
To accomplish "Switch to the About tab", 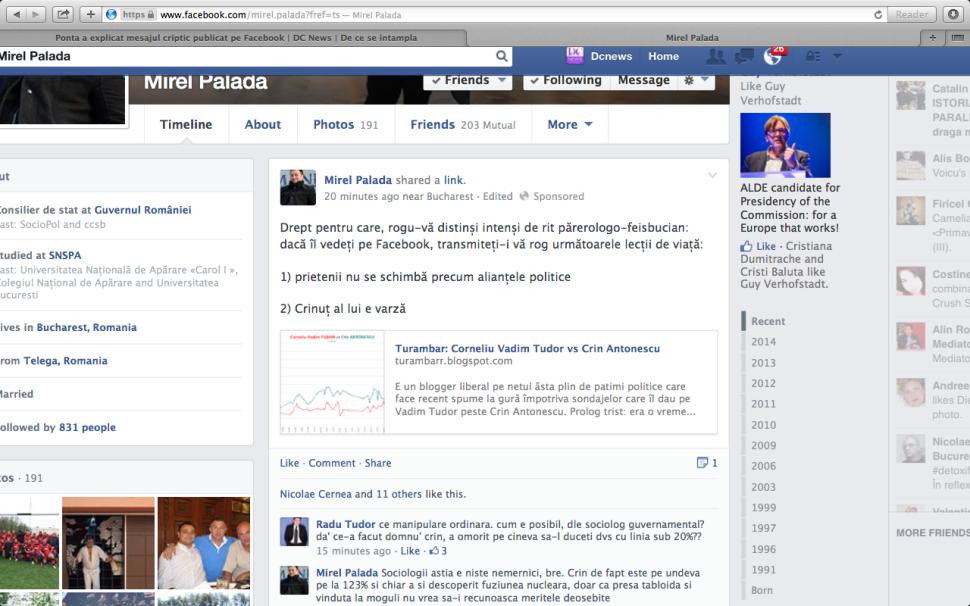I will [x=263, y=124].
